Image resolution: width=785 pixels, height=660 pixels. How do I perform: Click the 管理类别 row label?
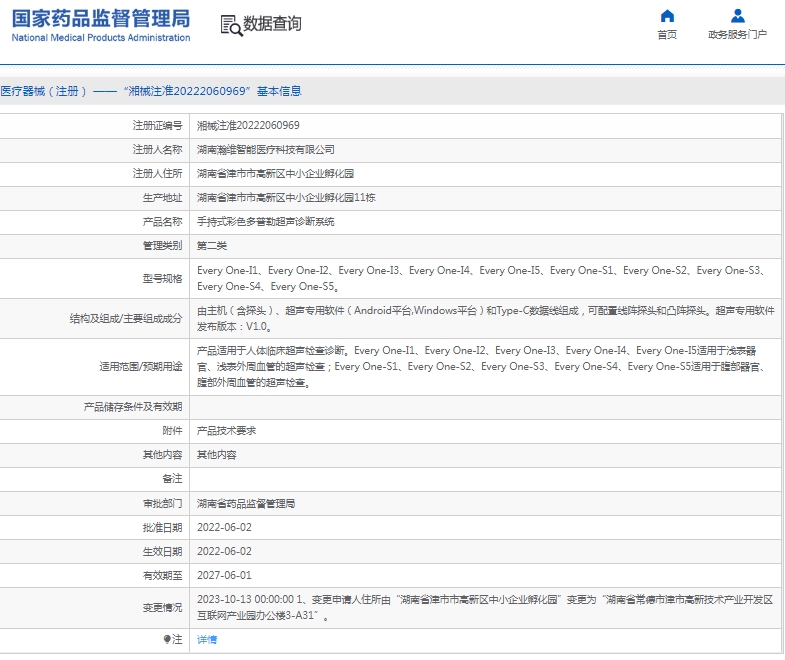tap(162, 245)
